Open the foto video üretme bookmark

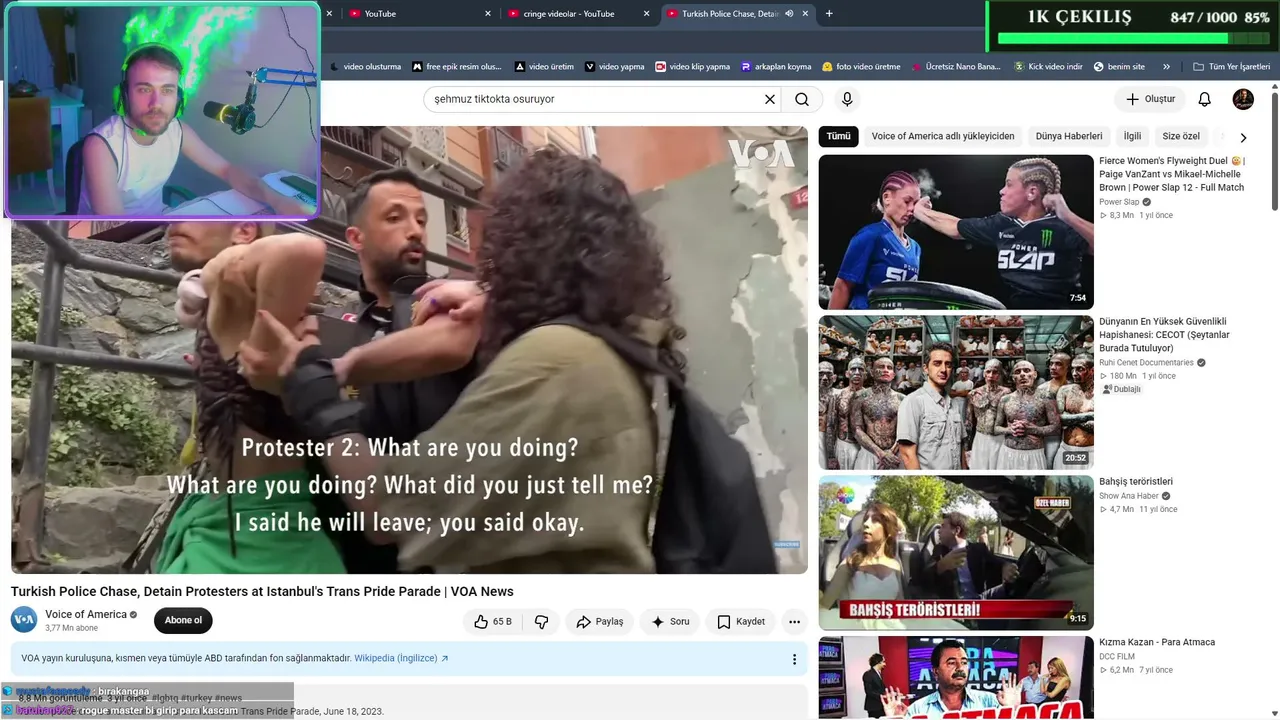point(861,67)
